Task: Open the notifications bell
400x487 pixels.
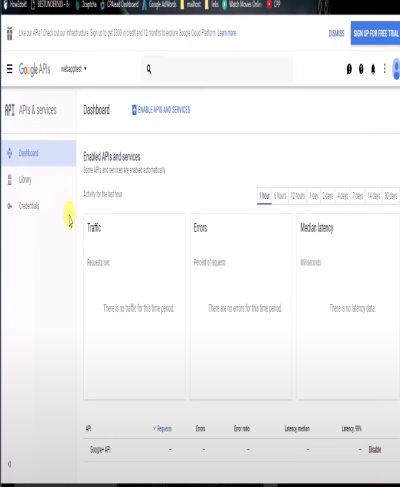Action: pyautogui.click(x=373, y=69)
